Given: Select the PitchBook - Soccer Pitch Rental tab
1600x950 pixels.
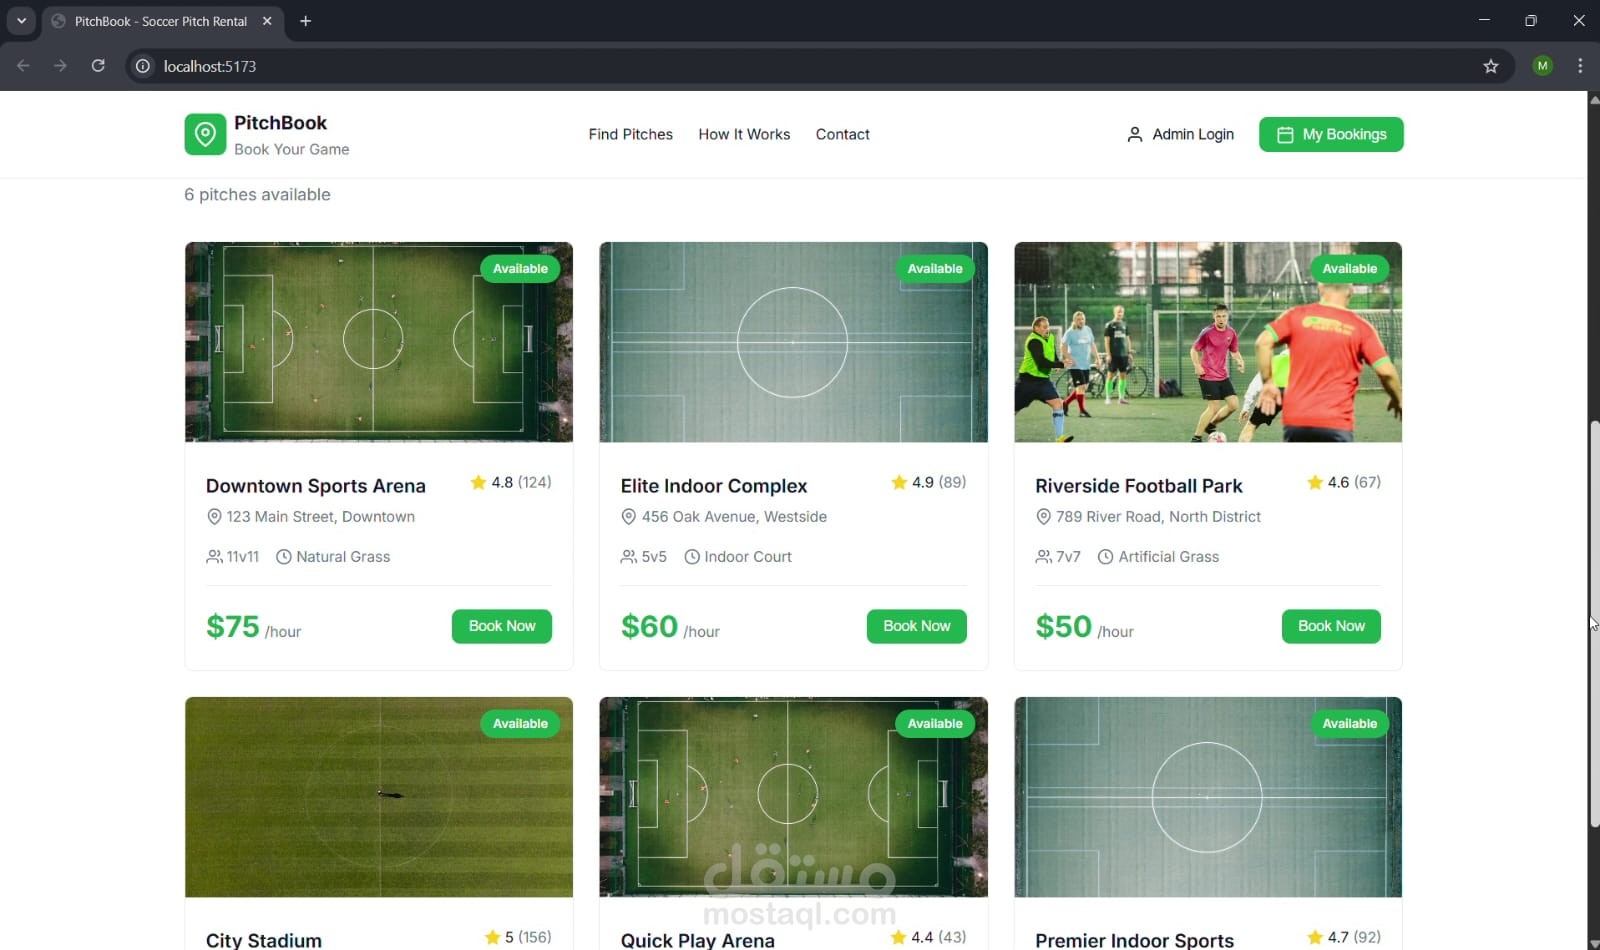Looking at the screenshot, I should pos(160,21).
